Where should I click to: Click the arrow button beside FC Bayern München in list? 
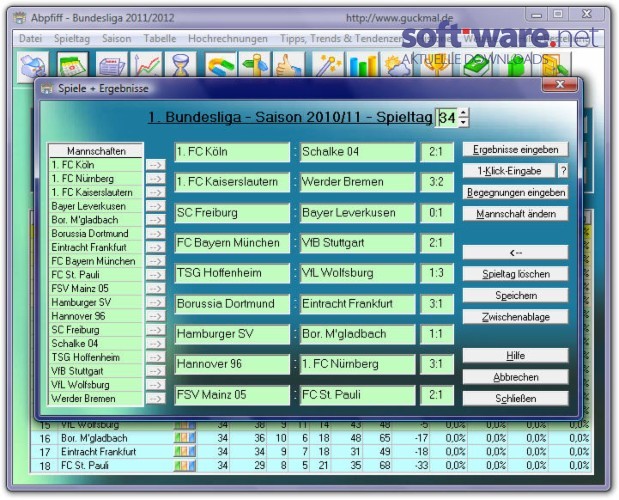(x=156, y=261)
